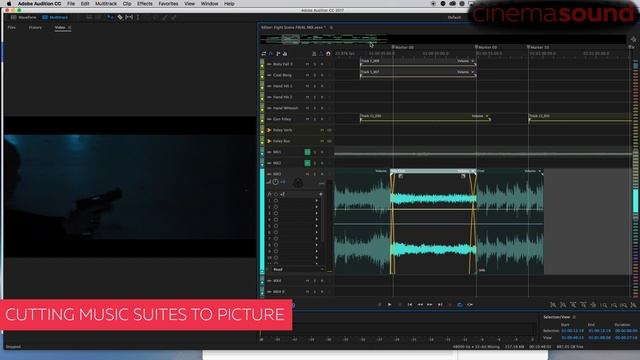Toggle Loop Playback button
The width and height of the screenshot is (640, 360).
coord(460,305)
